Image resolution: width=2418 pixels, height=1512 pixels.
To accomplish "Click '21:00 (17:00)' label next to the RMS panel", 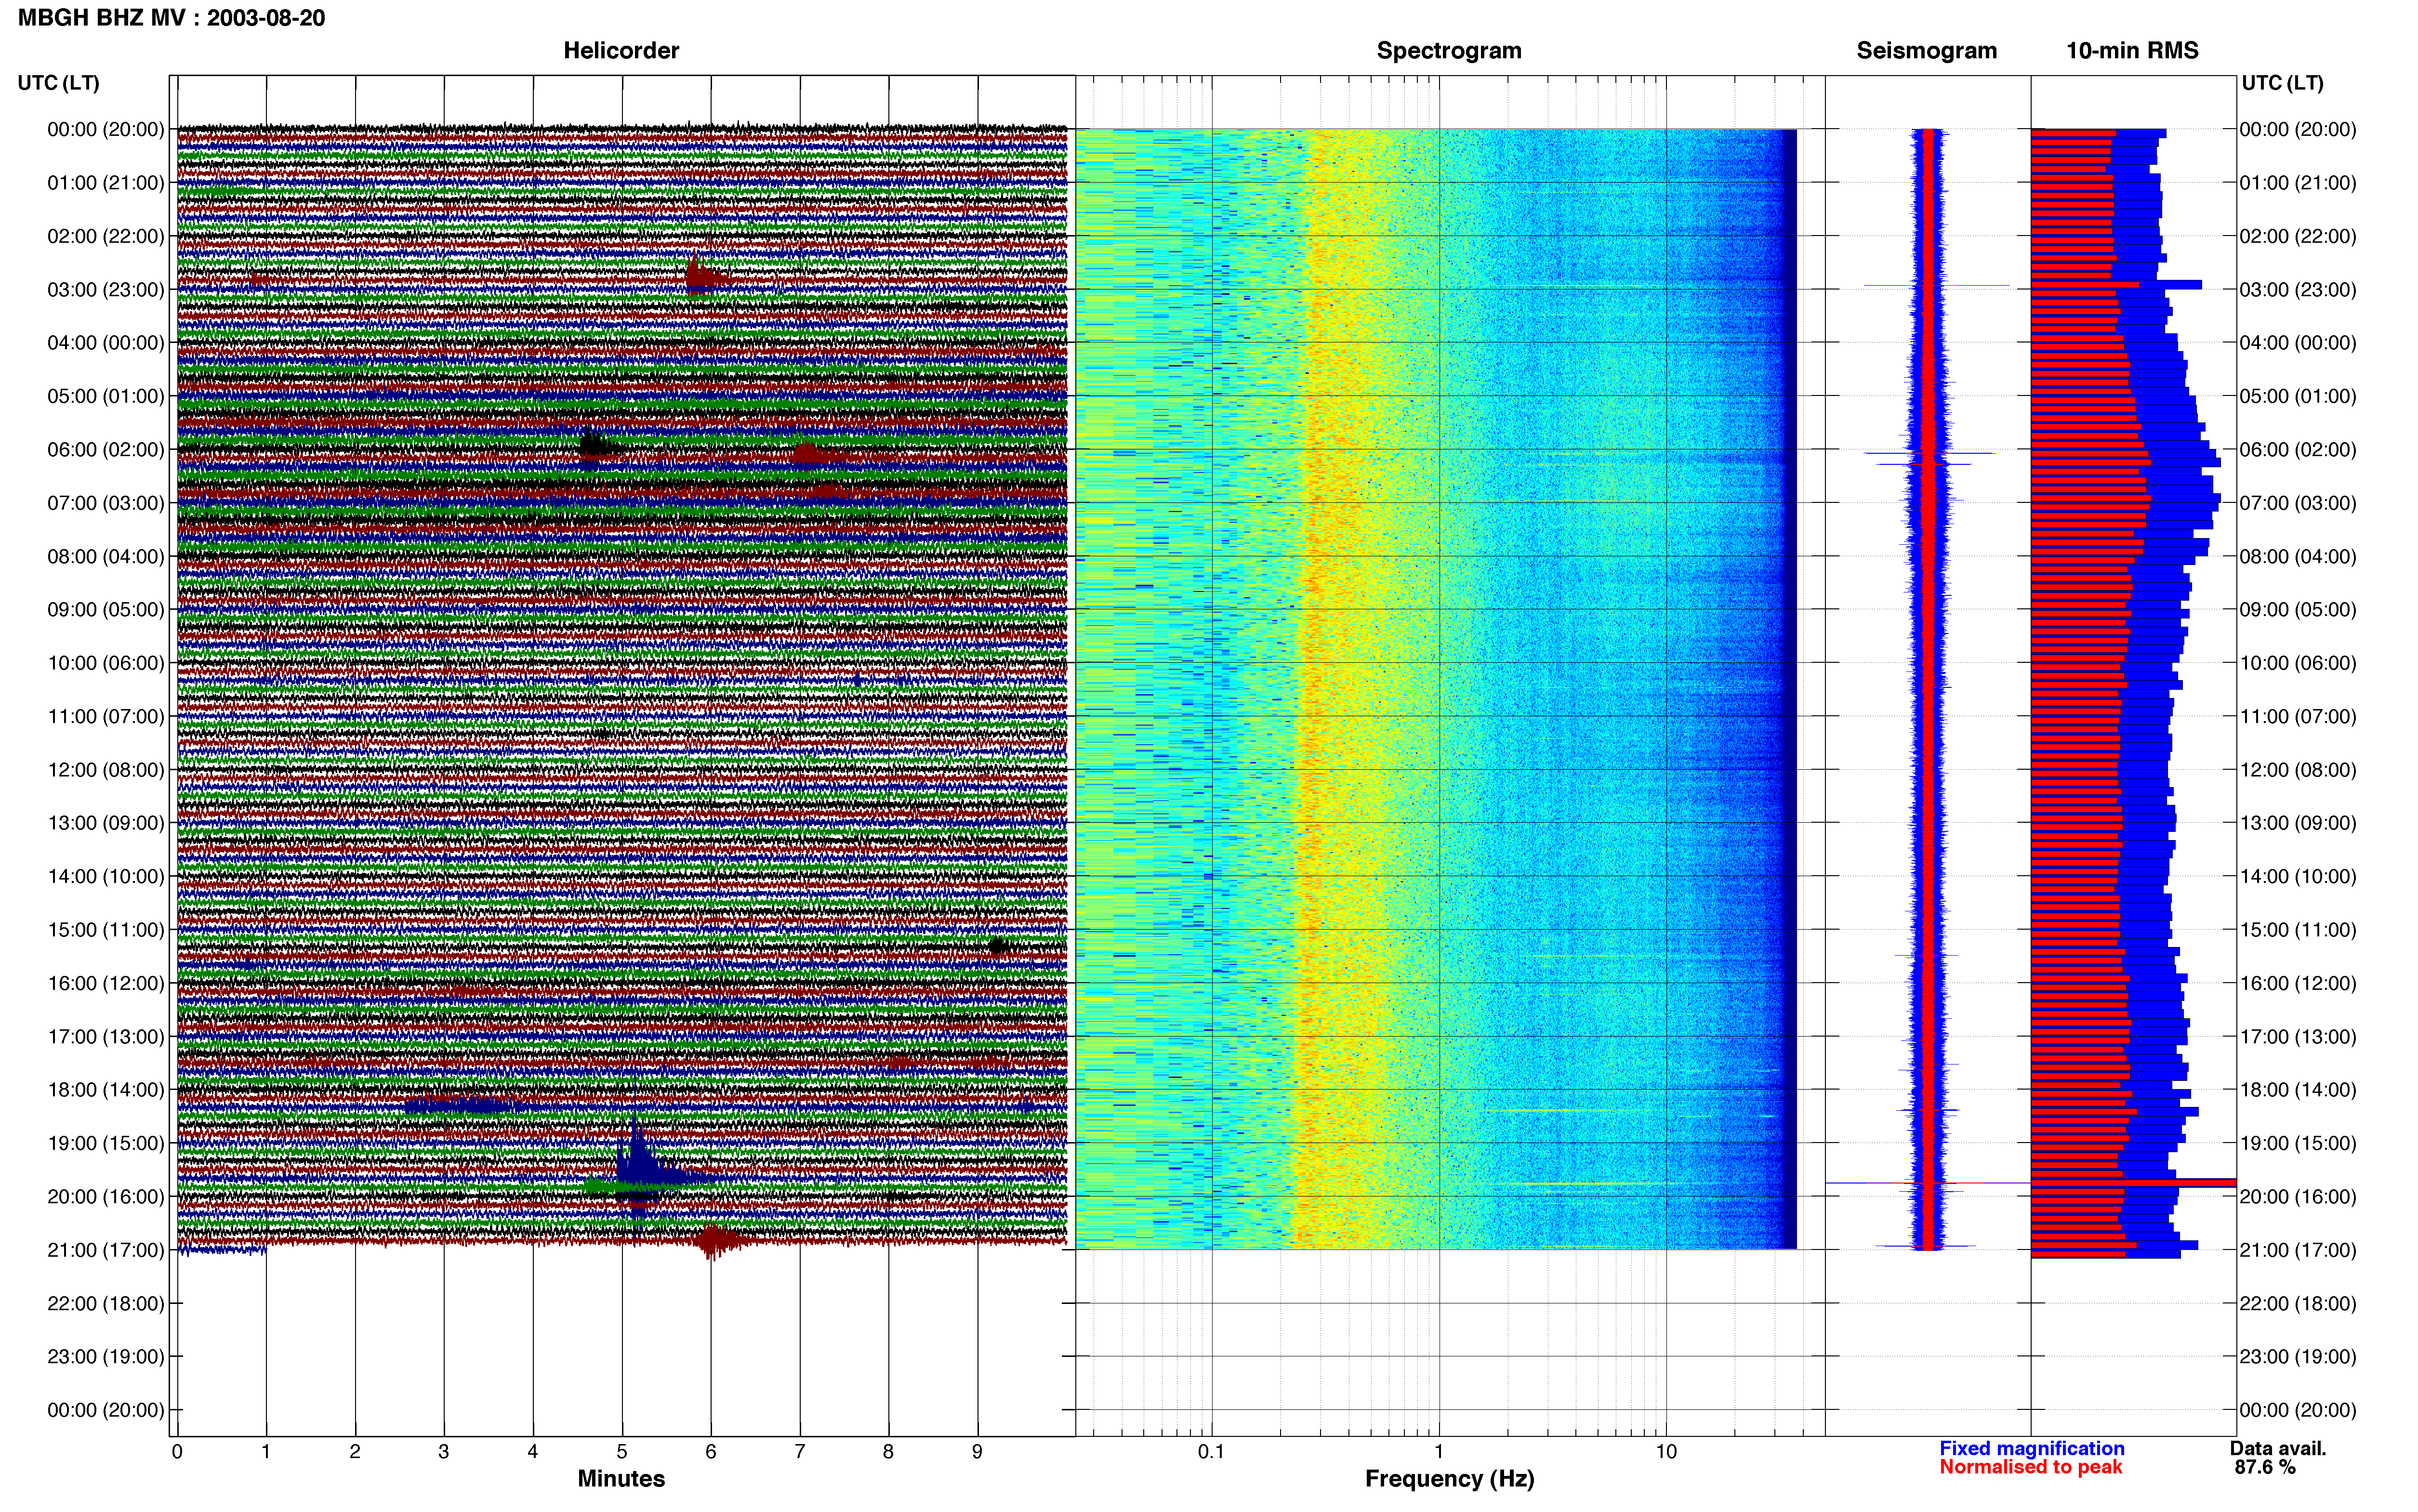I will pyautogui.click(x=2298, y=1250).
